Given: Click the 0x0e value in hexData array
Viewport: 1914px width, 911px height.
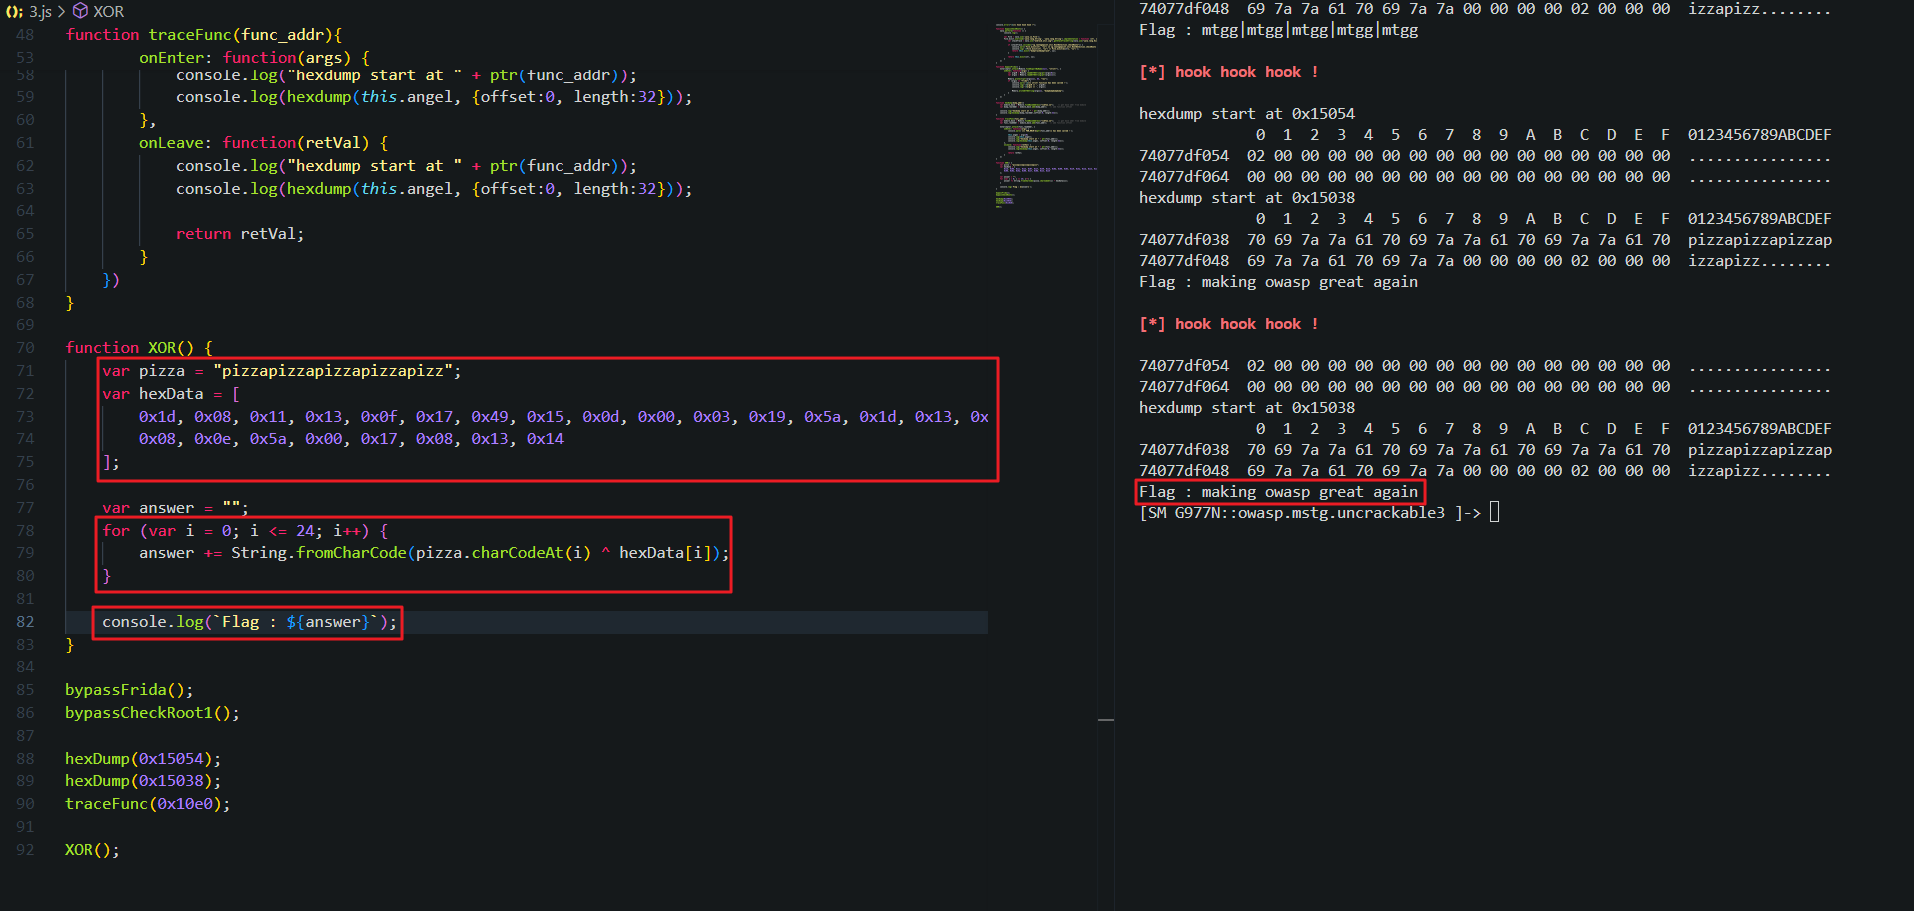Looking at the screenshot, I should click(x=212, y=439).
